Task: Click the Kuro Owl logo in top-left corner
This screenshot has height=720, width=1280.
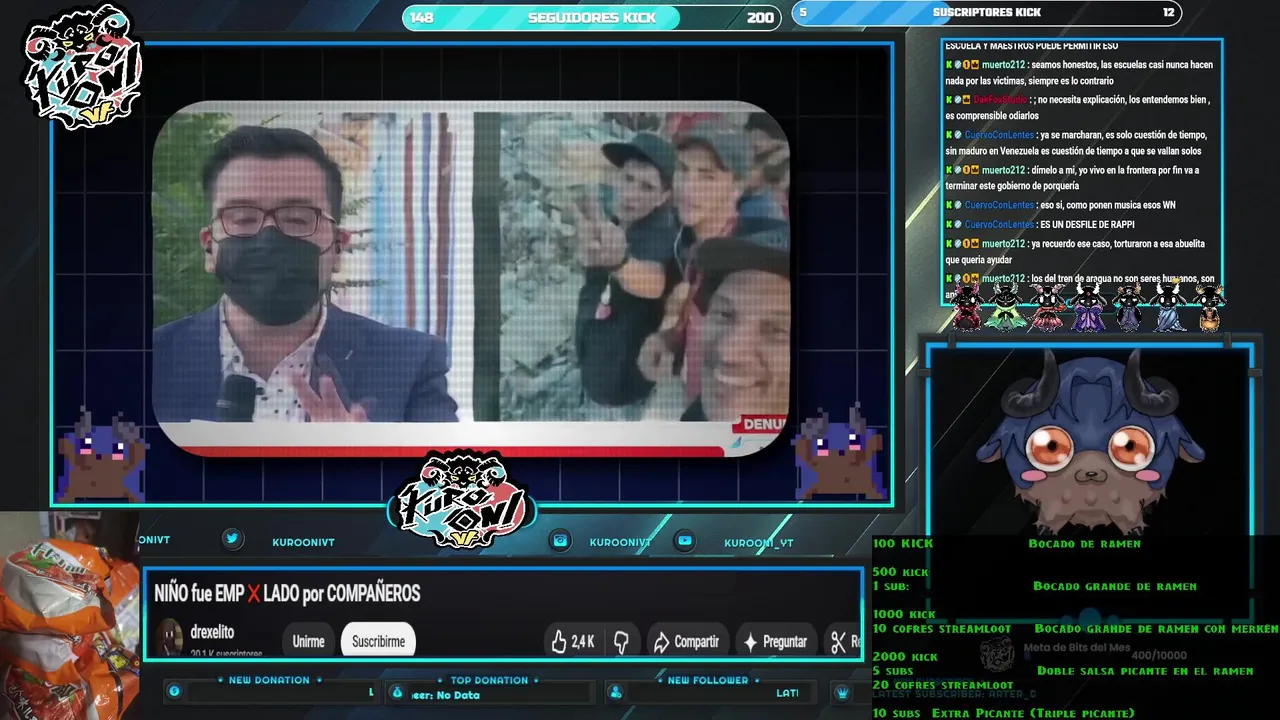Action: [x=82, y=66]
